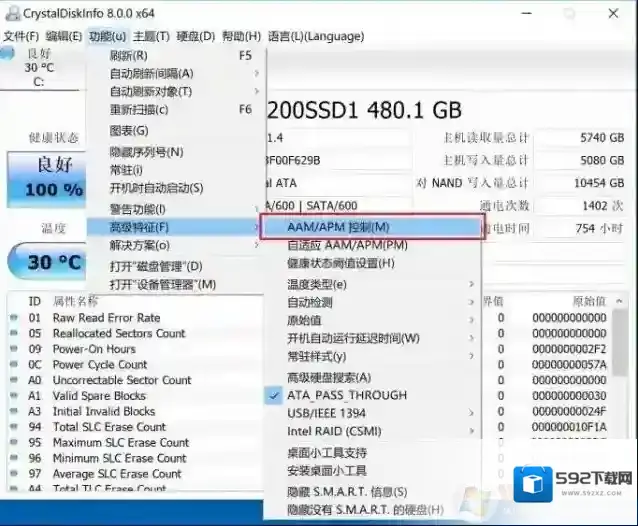Click the disk health status circle icon
This screenshot has width=638, height=526.
[x=9, y=55]
